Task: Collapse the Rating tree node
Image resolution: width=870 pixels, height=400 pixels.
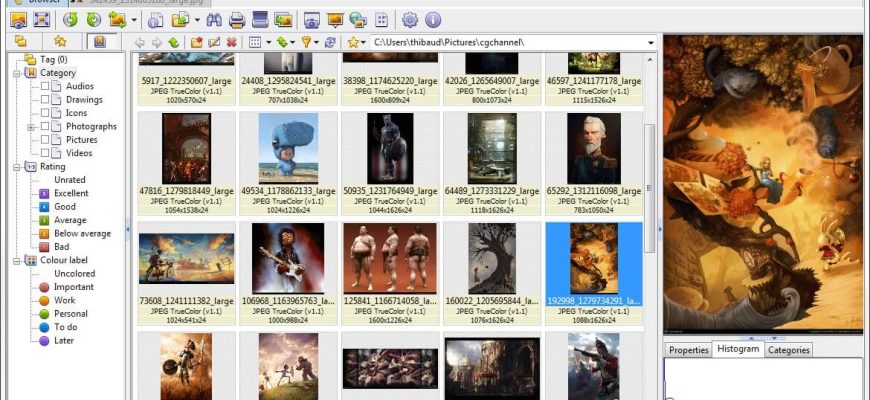Action: [17, 167]
